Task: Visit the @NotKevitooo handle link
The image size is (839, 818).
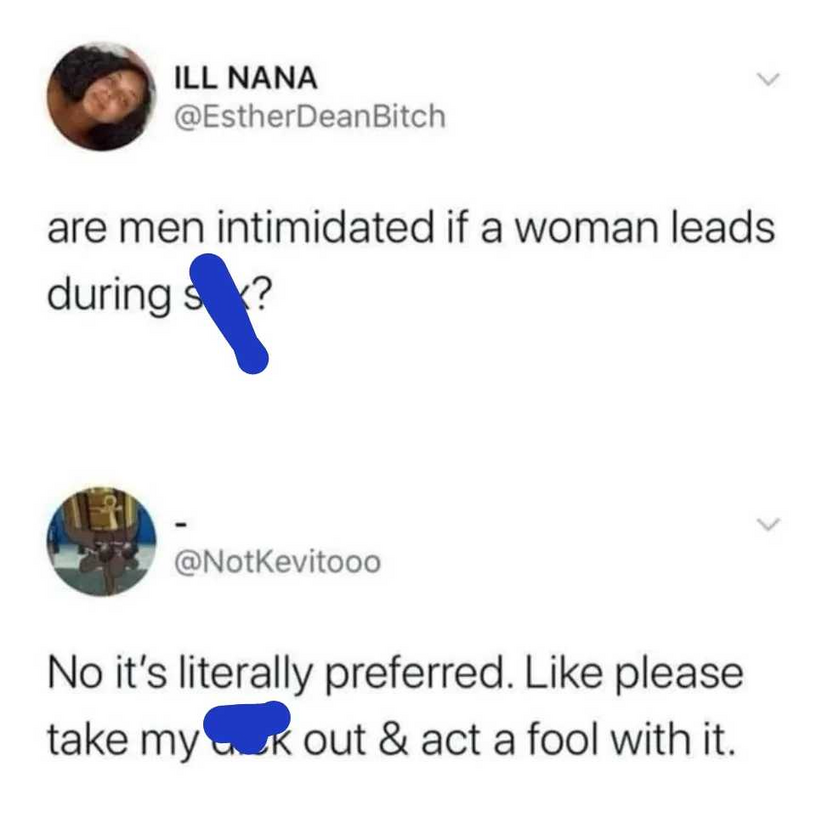Action: tap(277, 563)
